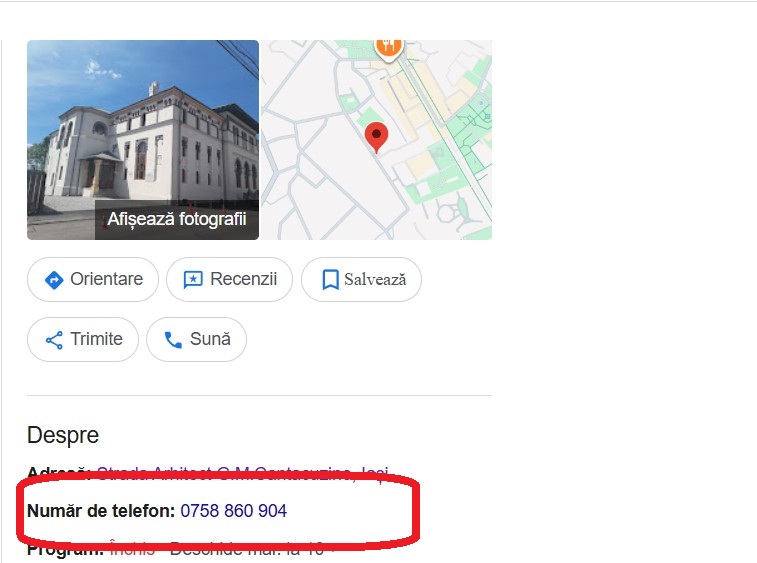The image size is (757, 563).
Task: Click the bookmark icon beside Salvează
Action: tap(330, 280)
